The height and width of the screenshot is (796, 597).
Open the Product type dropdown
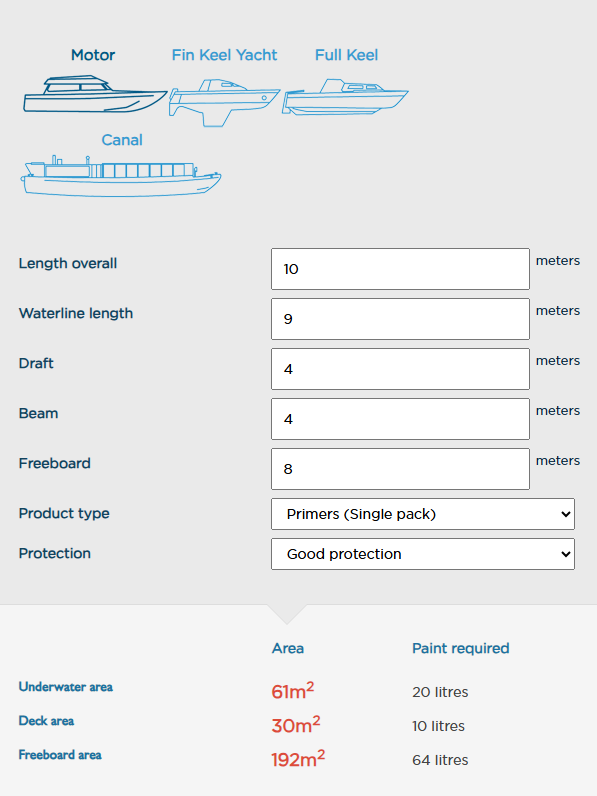pyautogui.click(x=423, y=514)
